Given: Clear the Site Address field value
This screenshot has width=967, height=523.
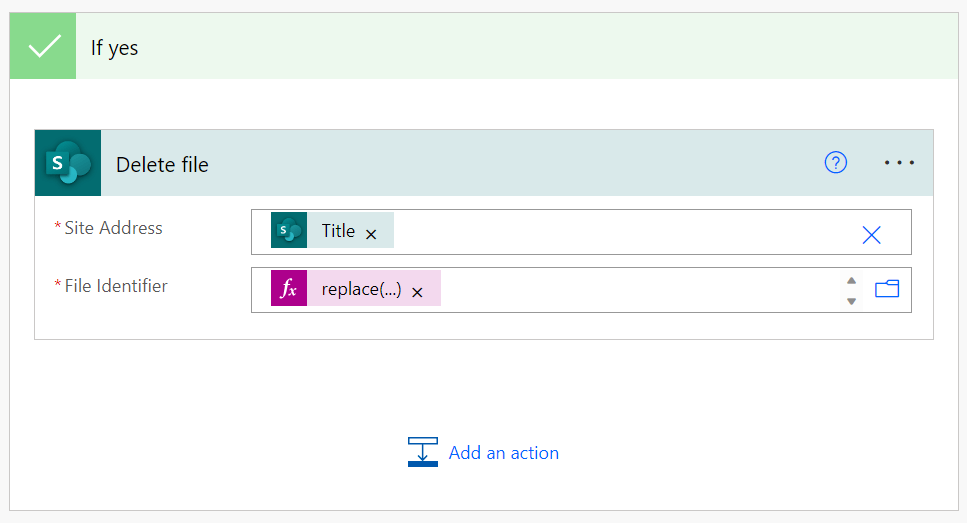Looking at the screenshot, I should click(871, 234).
